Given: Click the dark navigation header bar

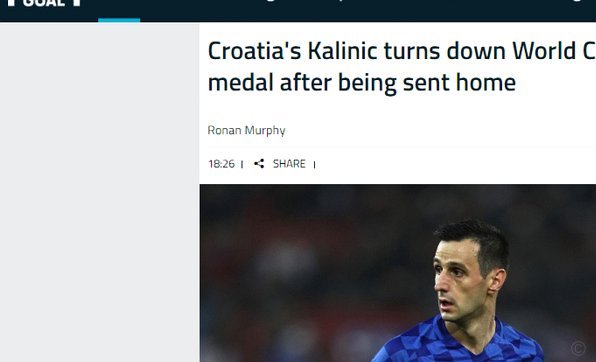Looking at the screenshot, I should [x=298, y=11].
